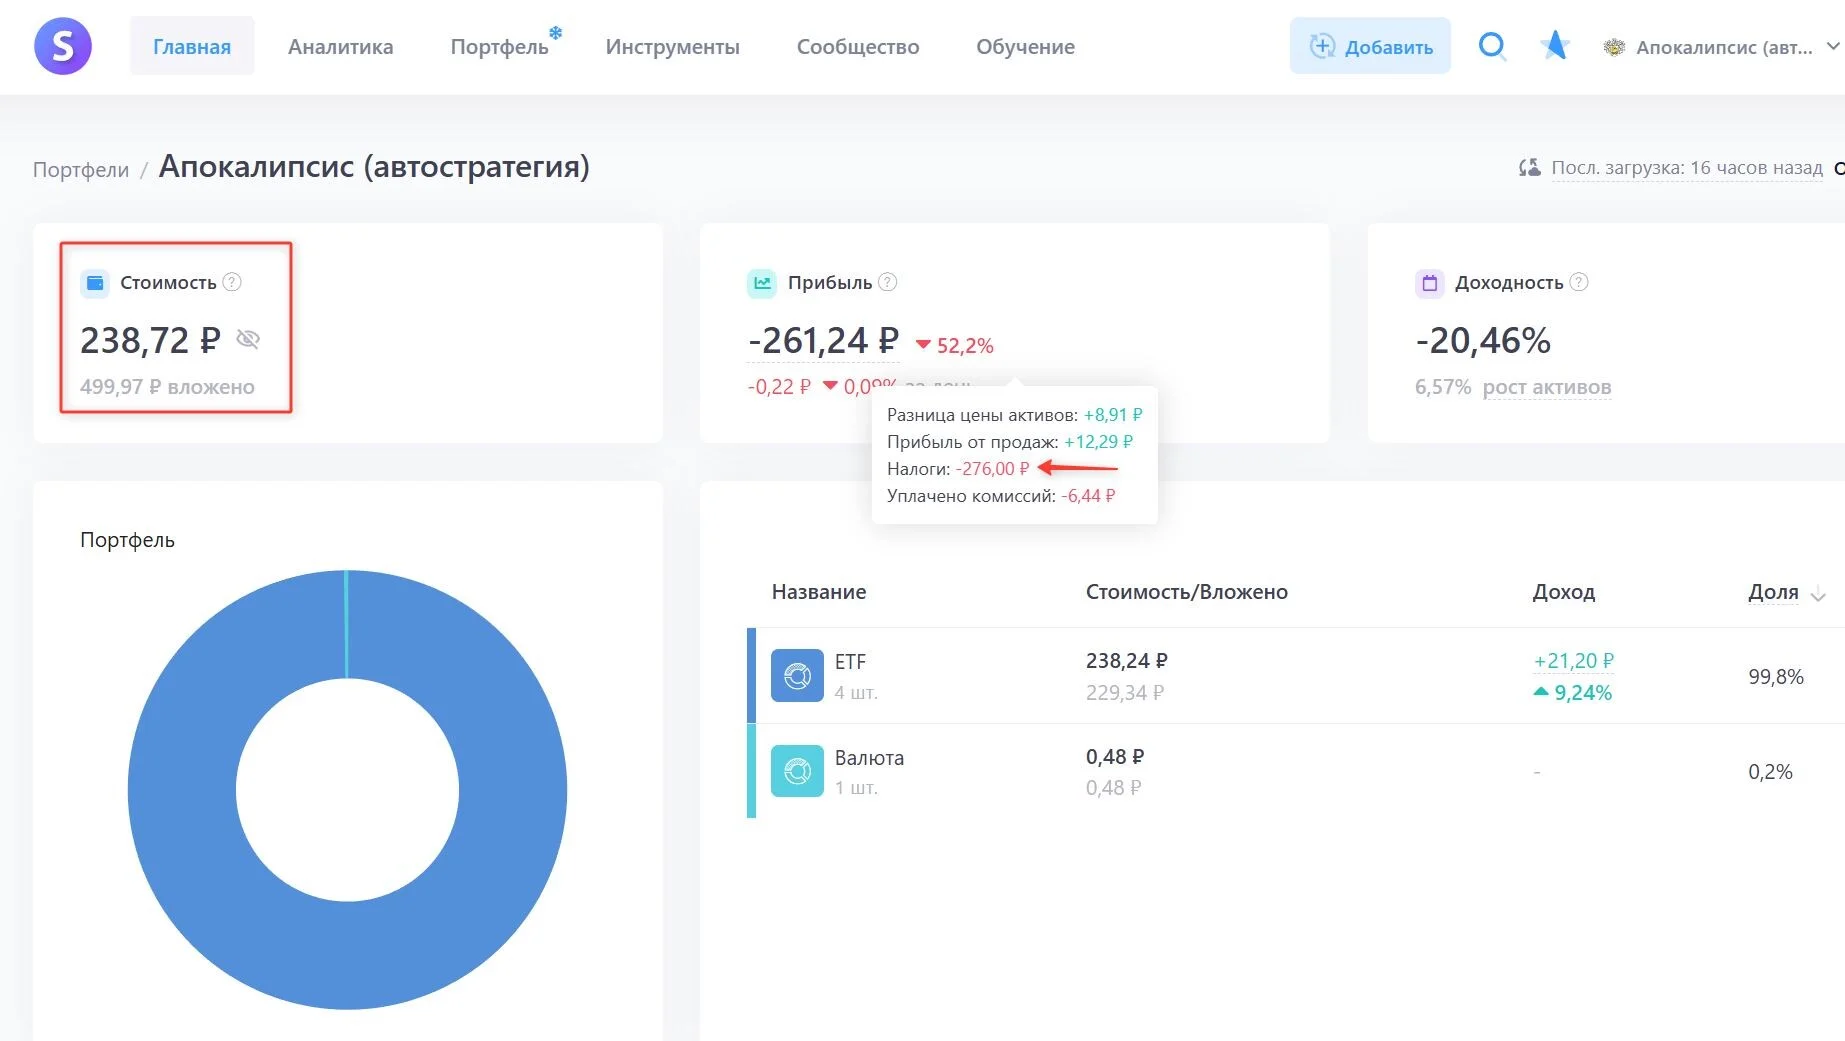
Task: Click the Валюта asset row icon
Action: 797,771
